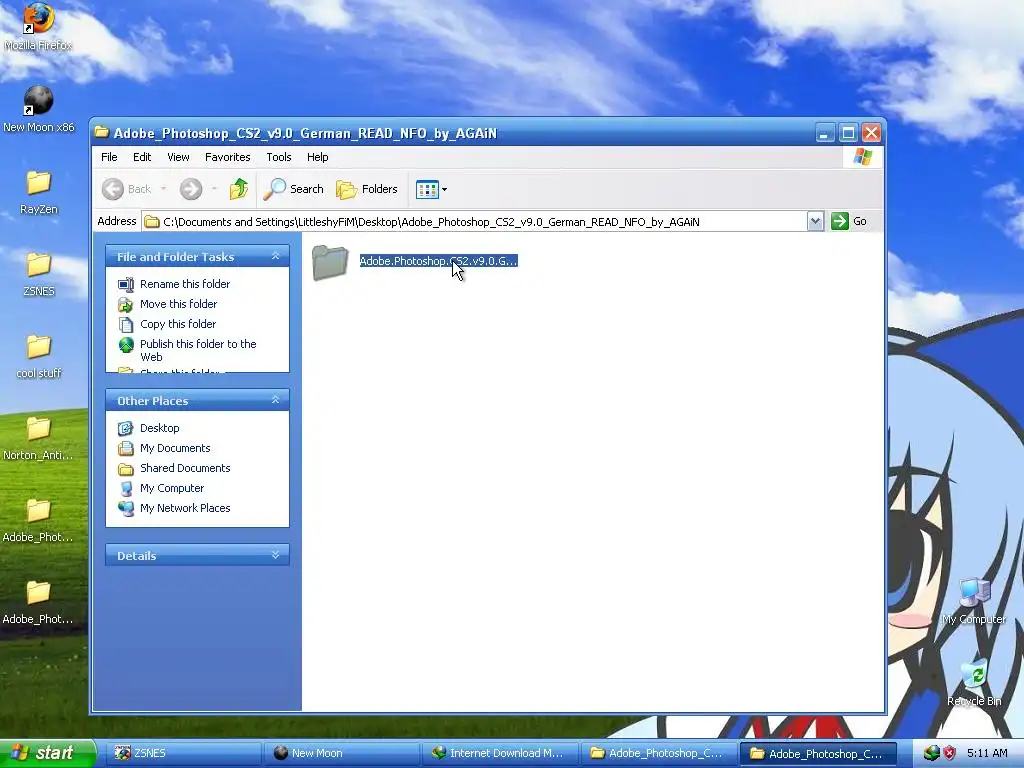The height and width of the screenshot is (768, 1024).
Task: Expand the Details panel
Action: tap(276, 555)
